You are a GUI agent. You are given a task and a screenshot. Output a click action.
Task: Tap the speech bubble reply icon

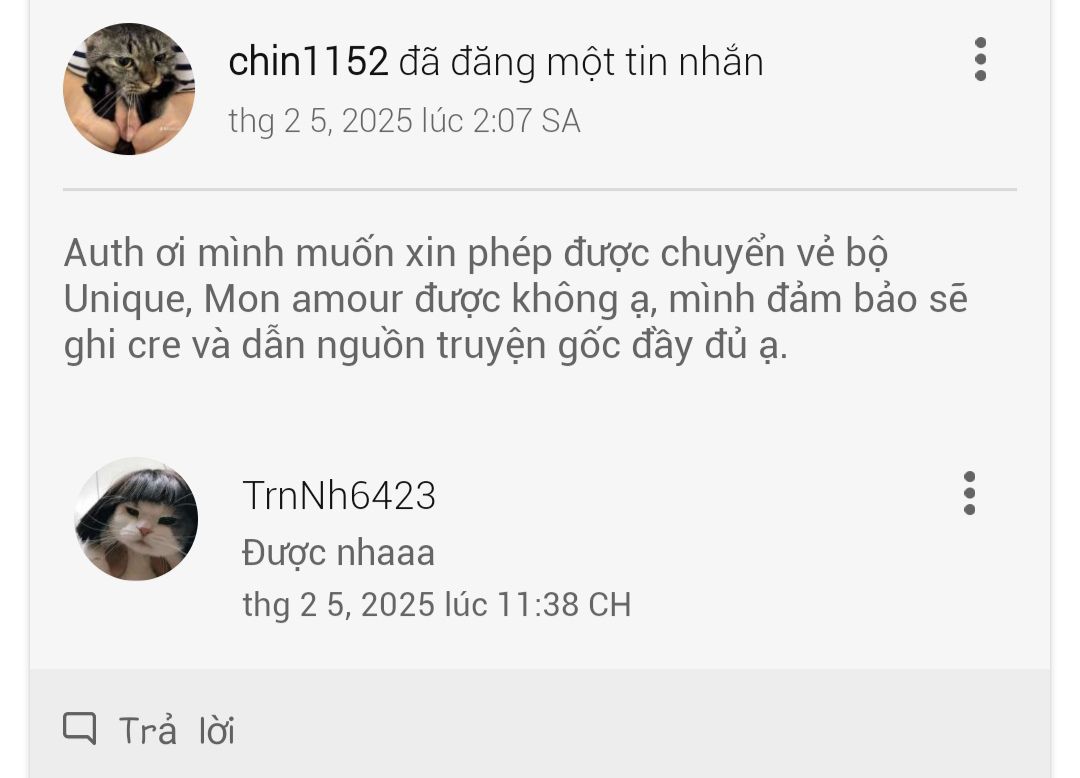pos(80,728)
